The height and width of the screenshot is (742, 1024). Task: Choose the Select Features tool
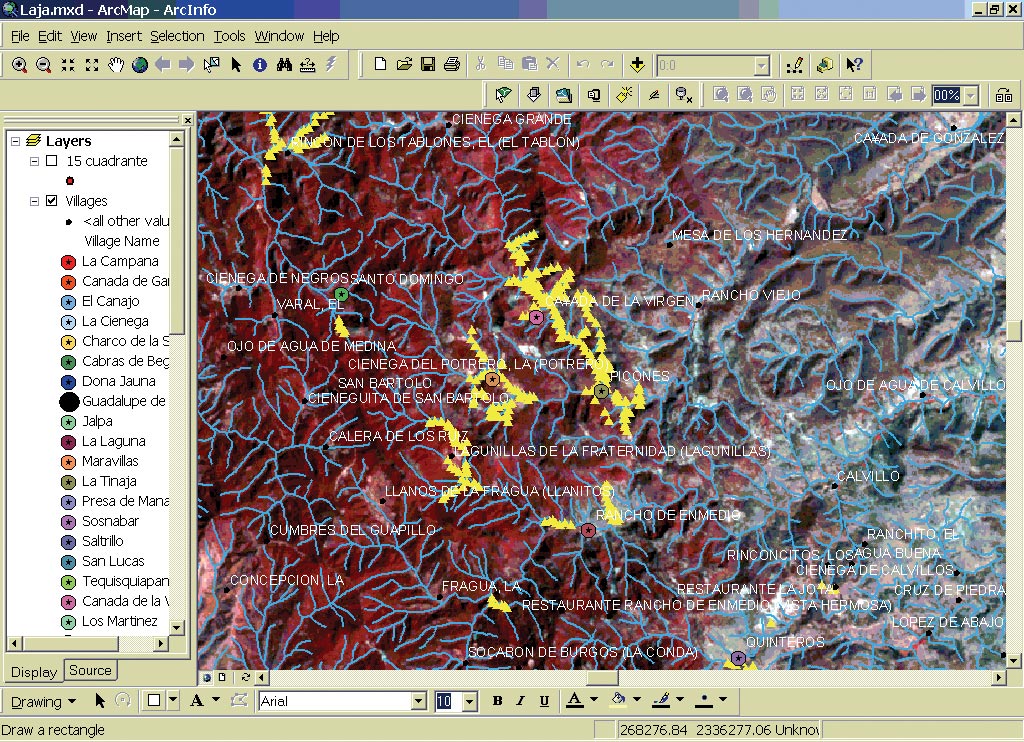(x=212, y=65)
